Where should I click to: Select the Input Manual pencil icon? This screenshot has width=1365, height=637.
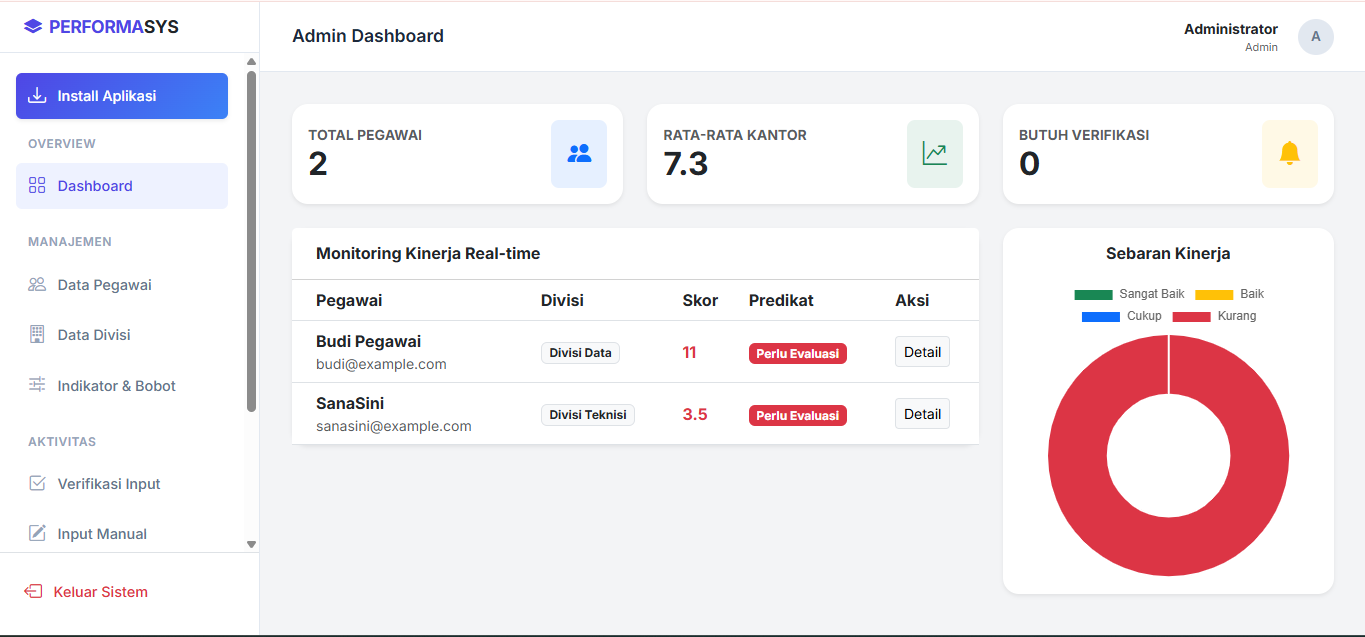[x=37, y=533]
